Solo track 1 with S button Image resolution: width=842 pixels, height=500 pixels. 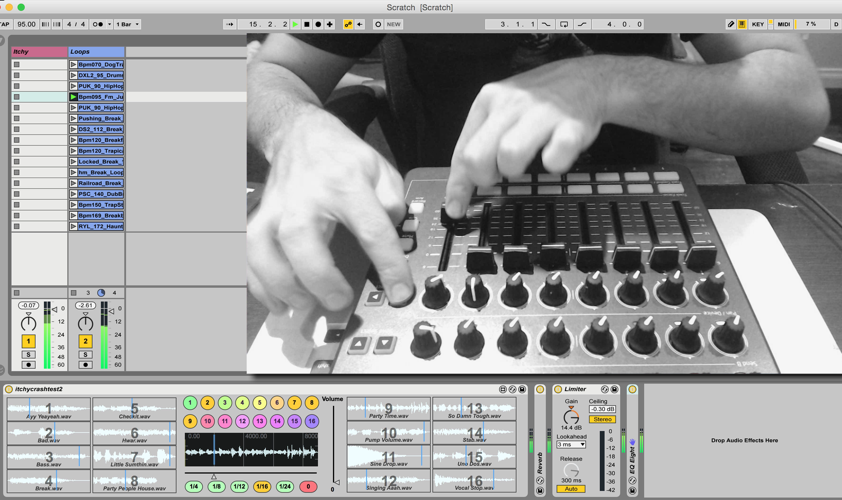pos(28,355)
